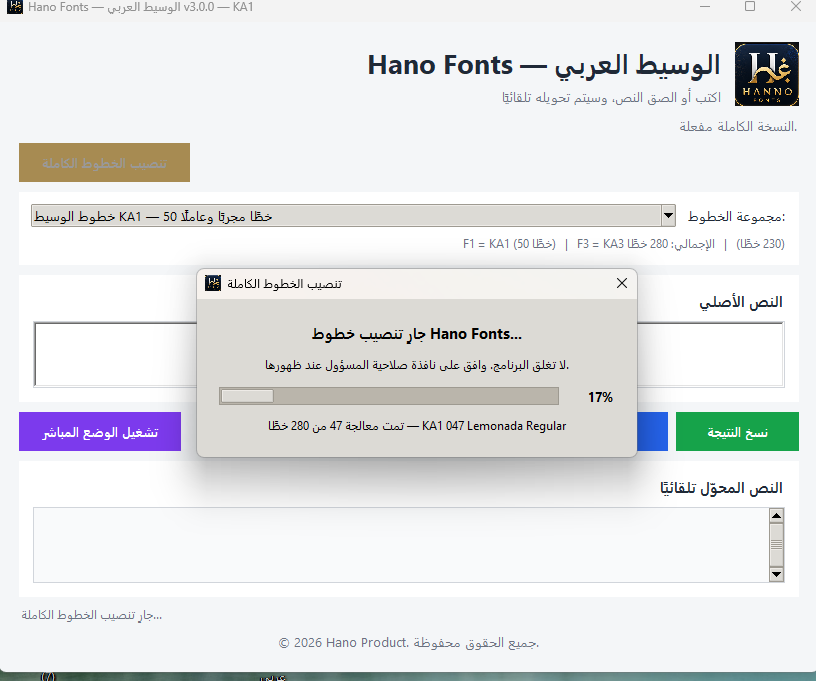Click inside the النص المحوّل output box
This screenshot has height=681, width=816.
pyautogui.click(x=401, y=545)
